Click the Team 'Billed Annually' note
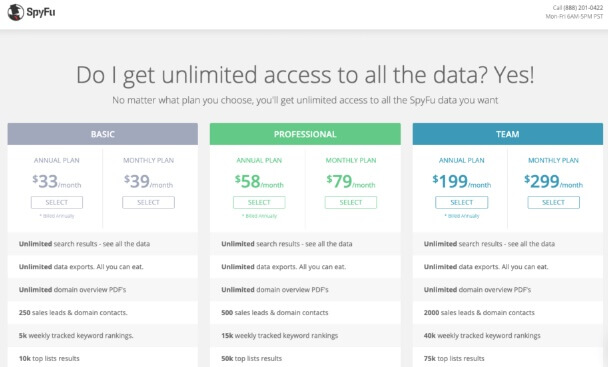Viewport: 608px width, 367px height. (x=462, y=216)
